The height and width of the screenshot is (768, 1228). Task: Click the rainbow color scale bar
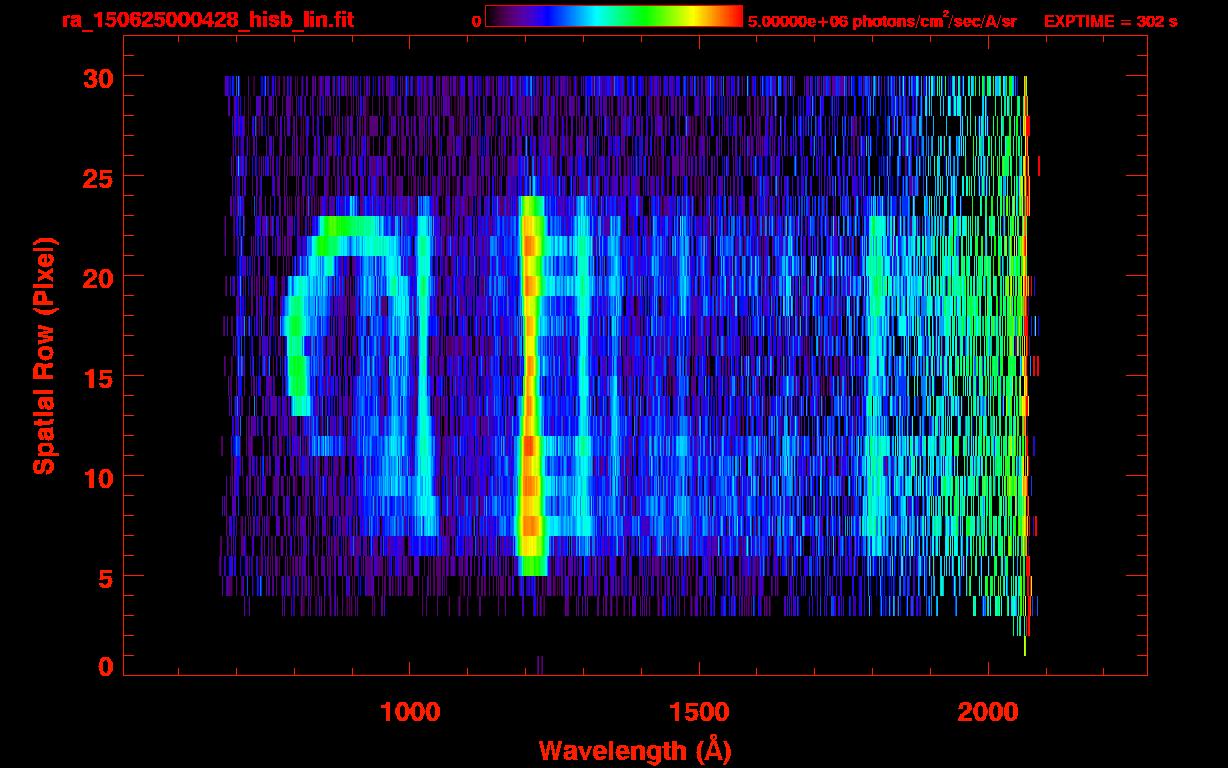[614, 16]
